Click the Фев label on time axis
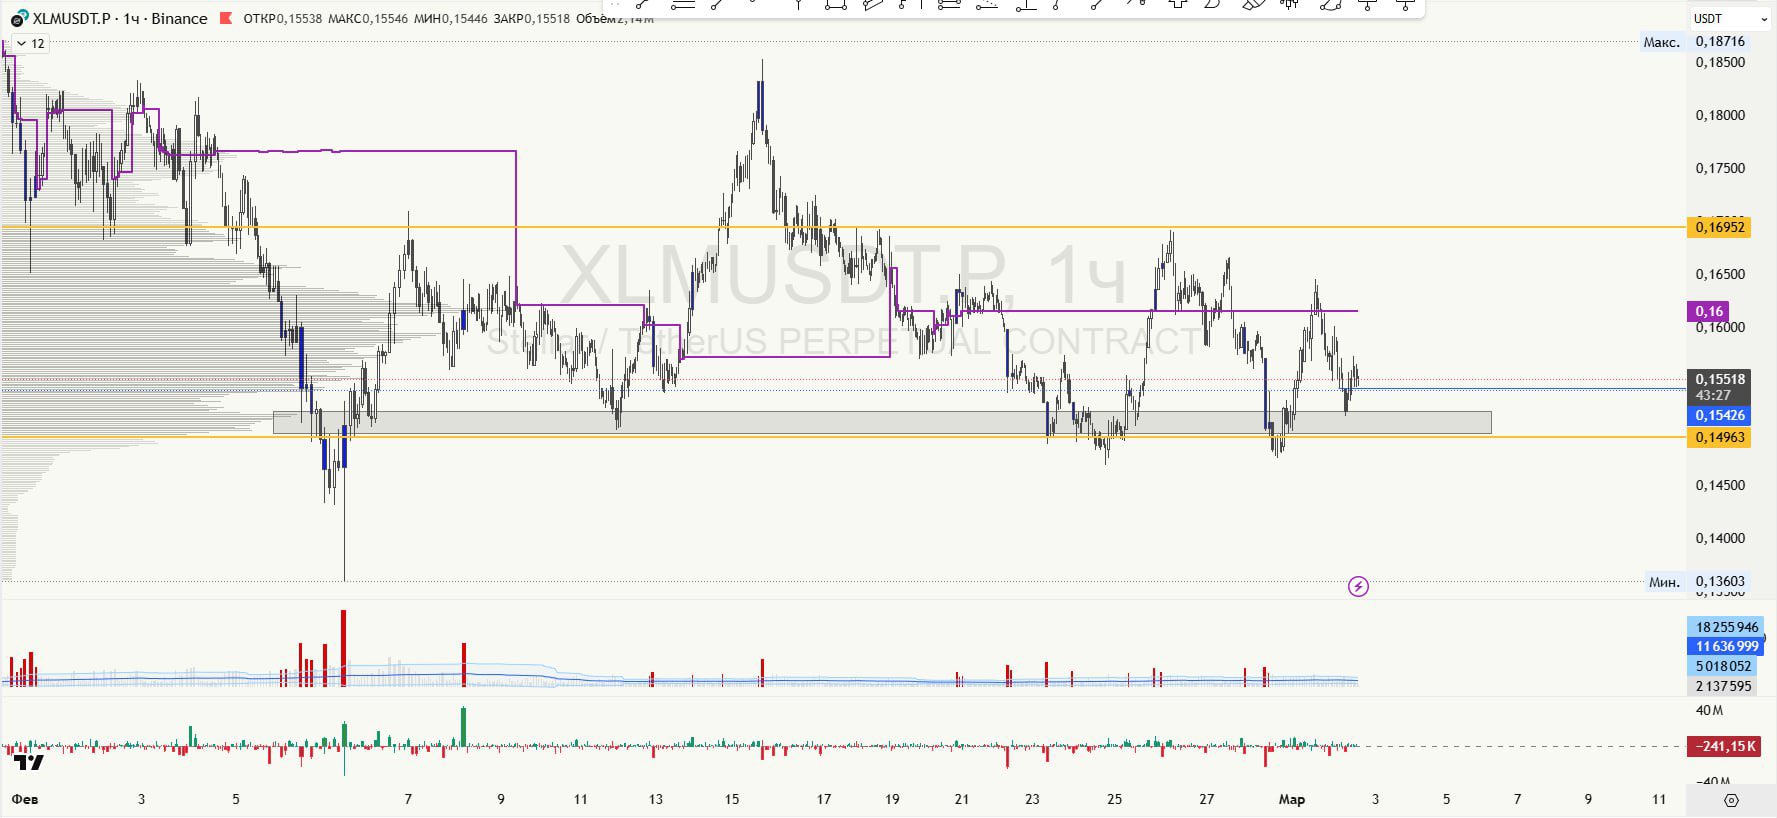Viewport: 1777px width, 818px height. point(25,799)
